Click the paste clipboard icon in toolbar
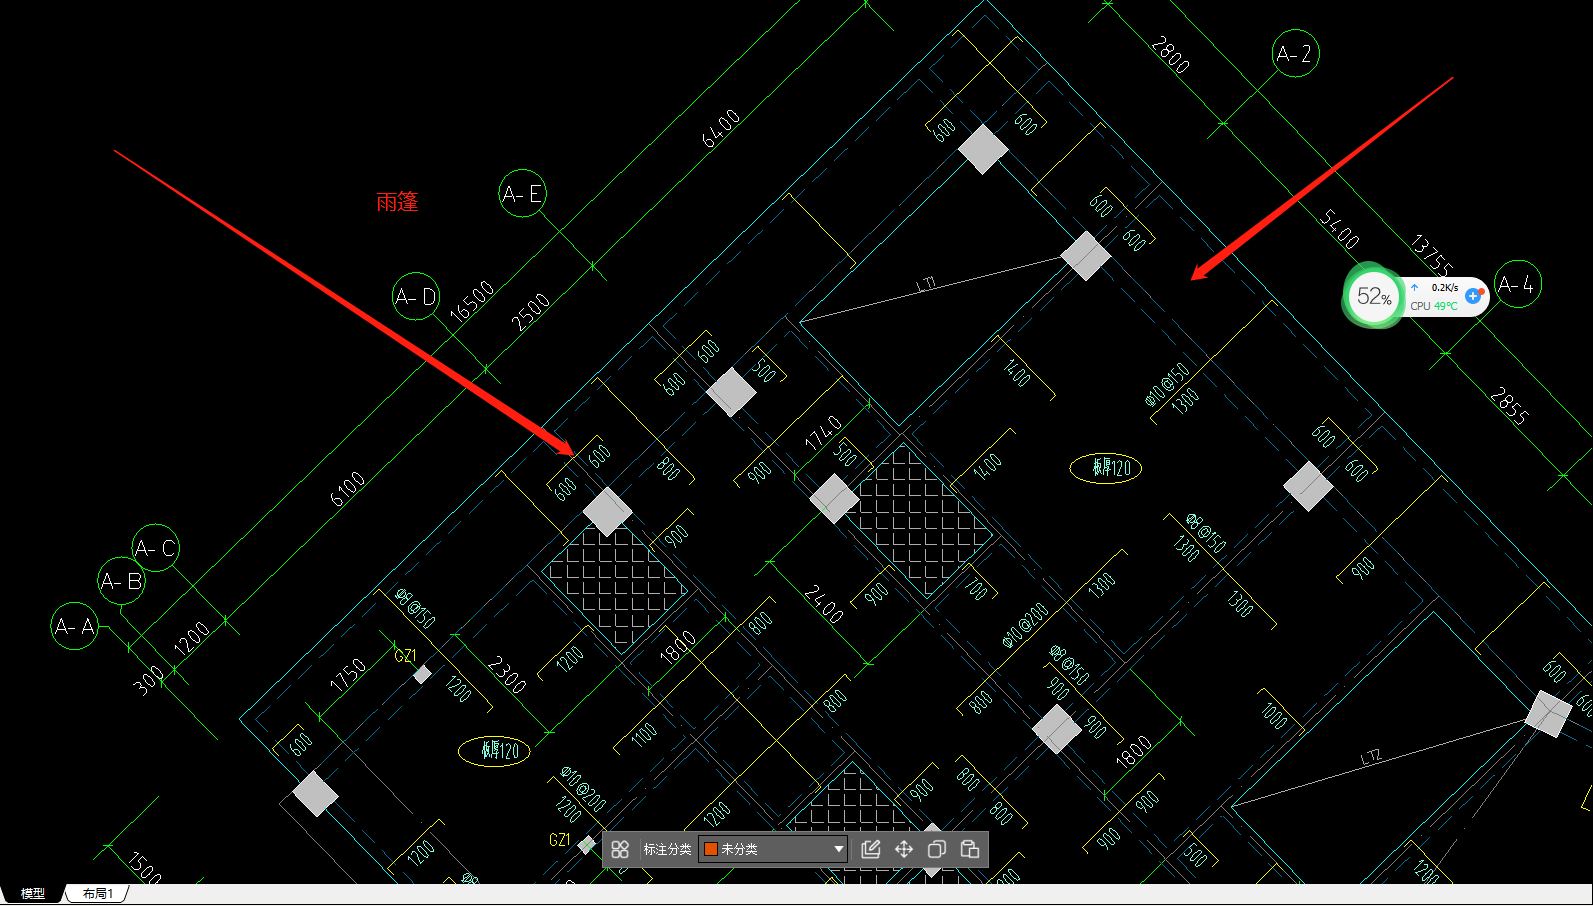Screen dimensions: 1593x906 point(970,849)
